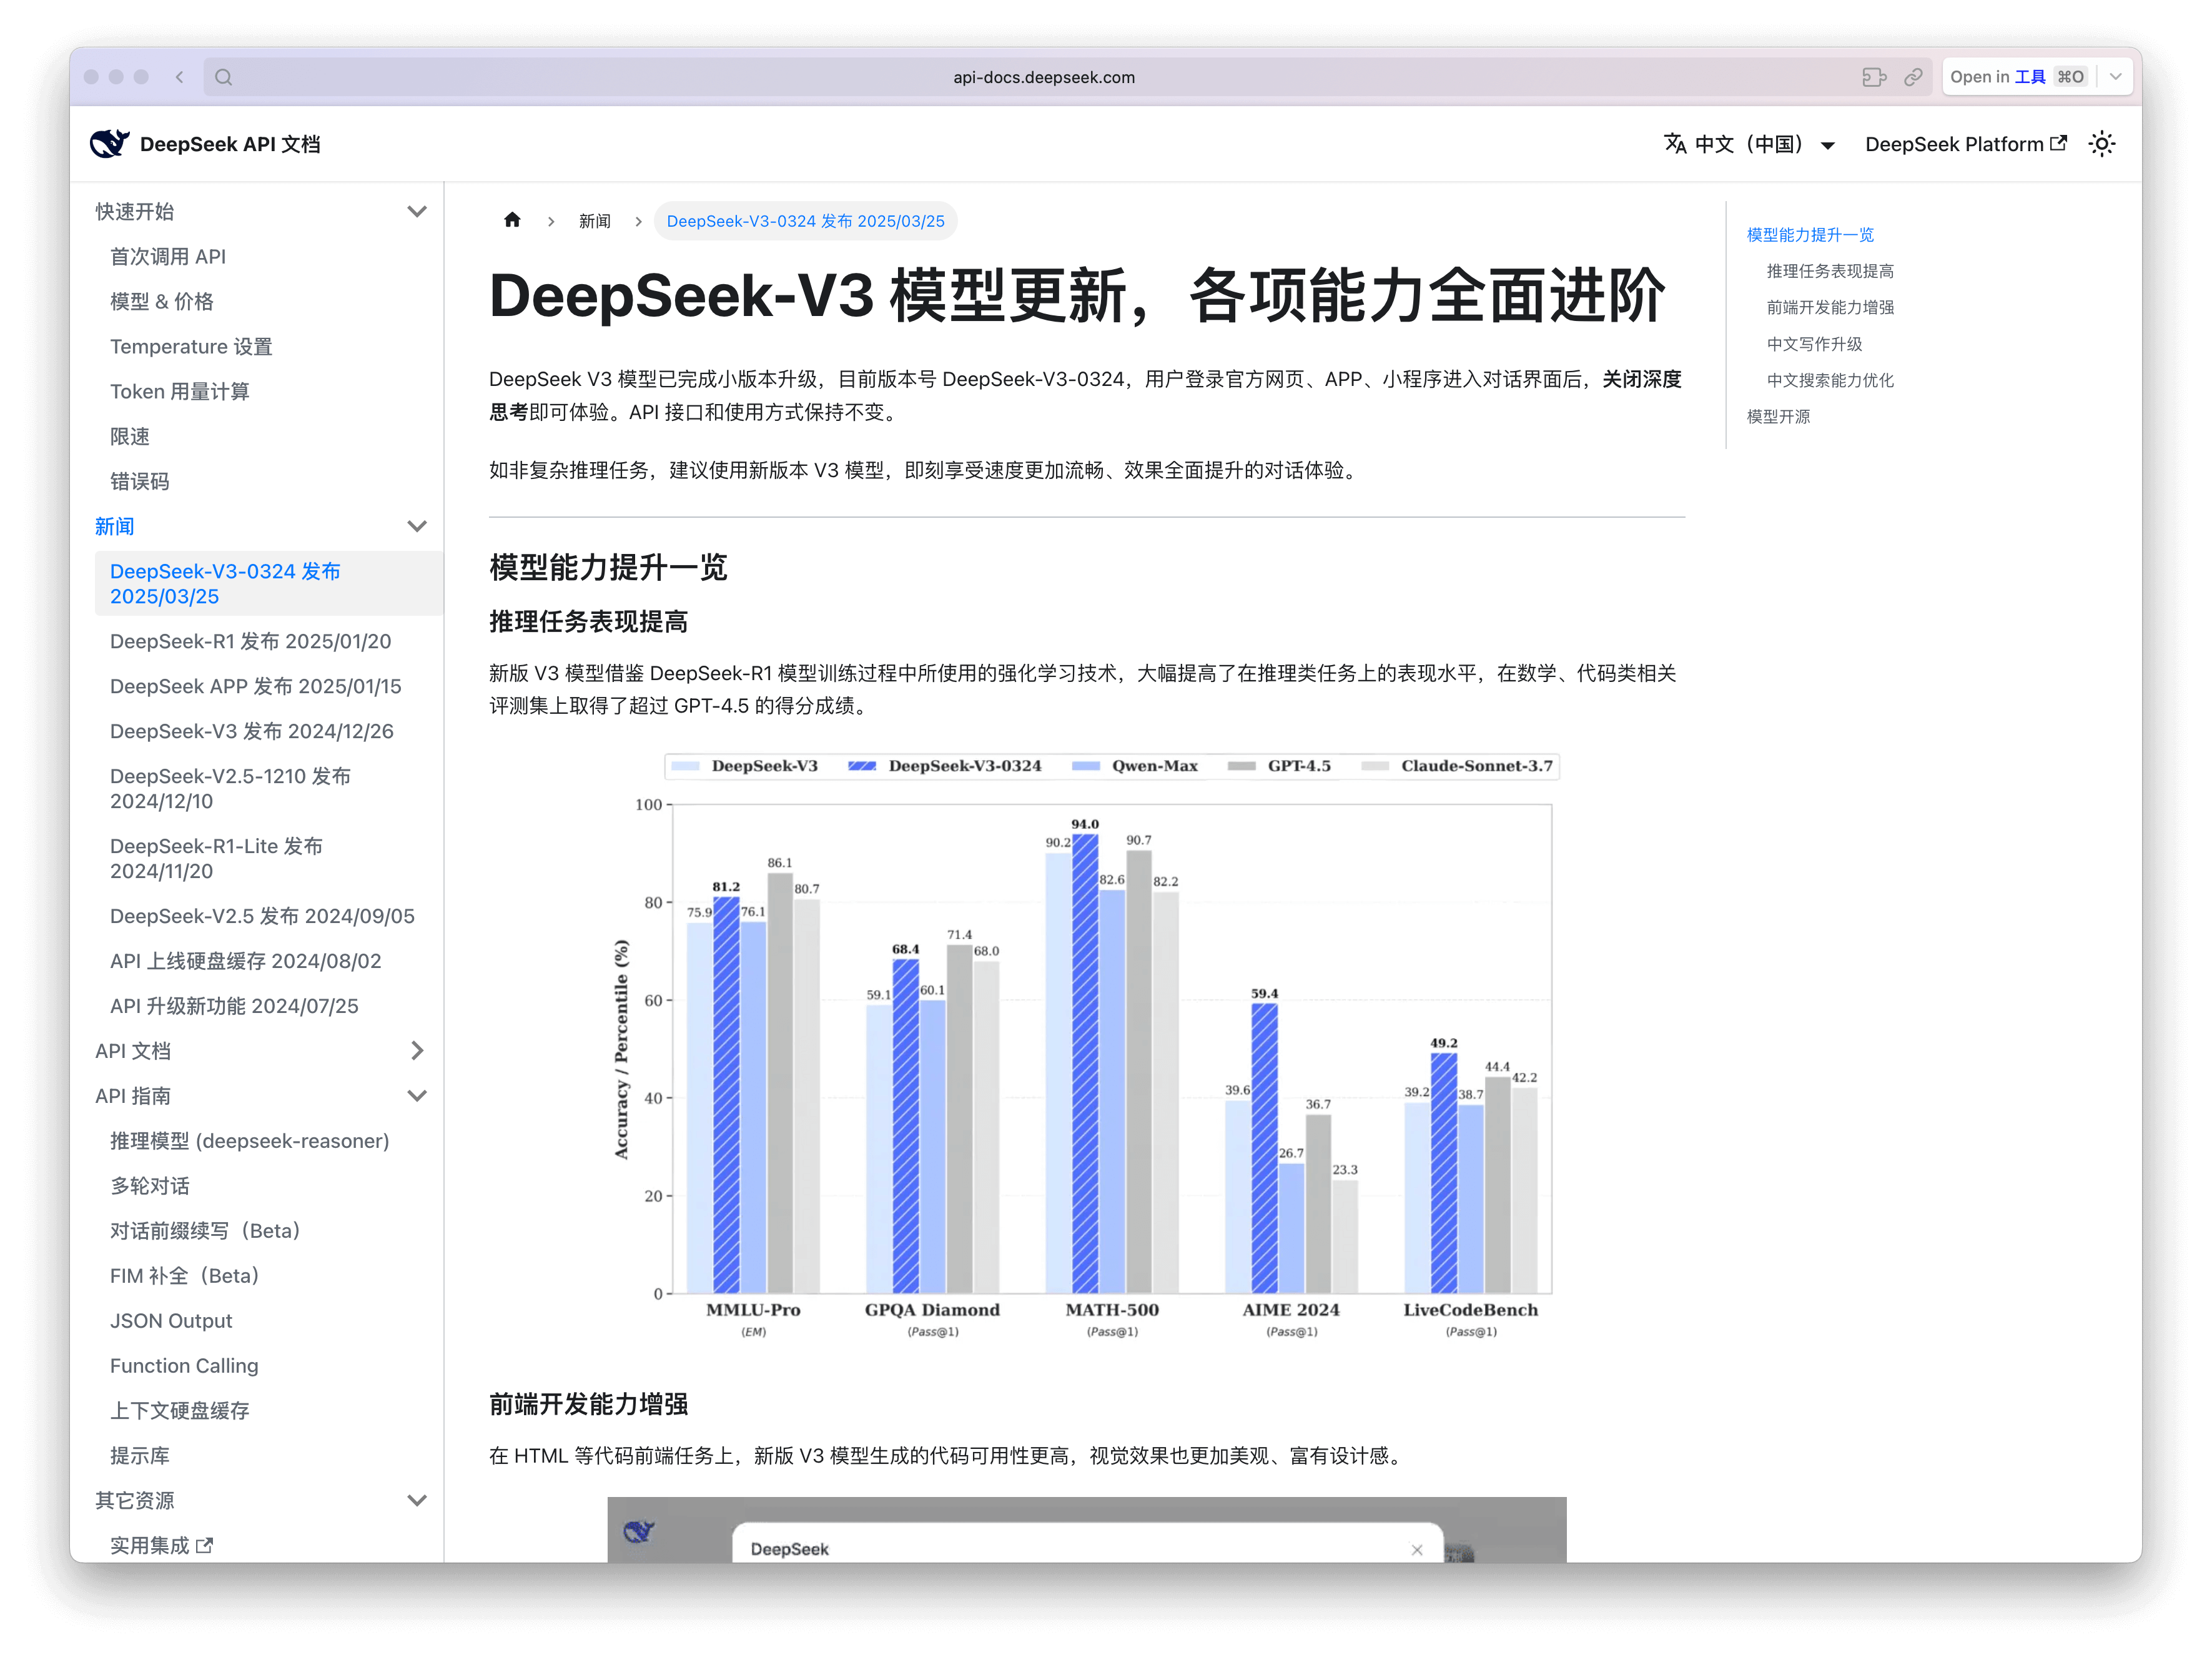Viewport: 2212px width, 1655px height.
Task: Click the api-docs.deepseek.com address bar
Action: click(x=1043, y=77)
